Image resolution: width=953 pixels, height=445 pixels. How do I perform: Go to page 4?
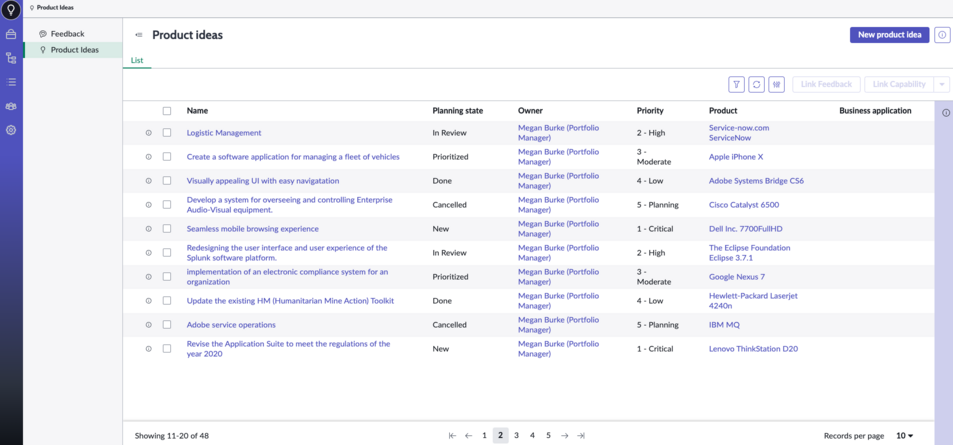coord(532,435)
